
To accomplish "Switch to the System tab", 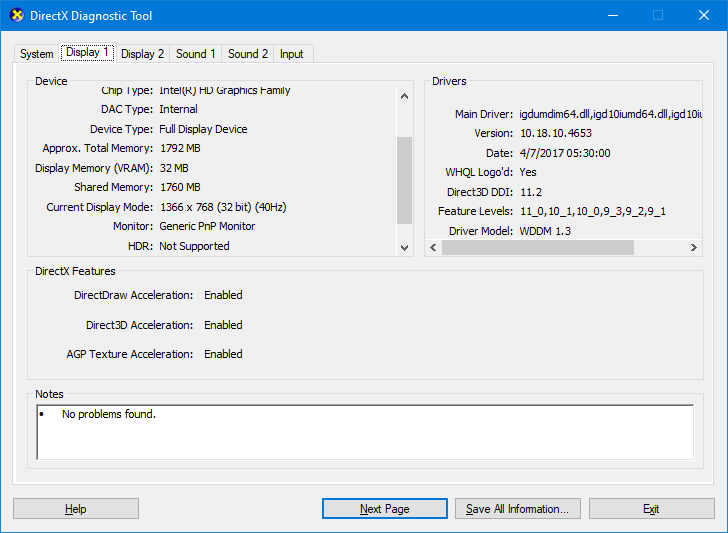I will (37, 54).
